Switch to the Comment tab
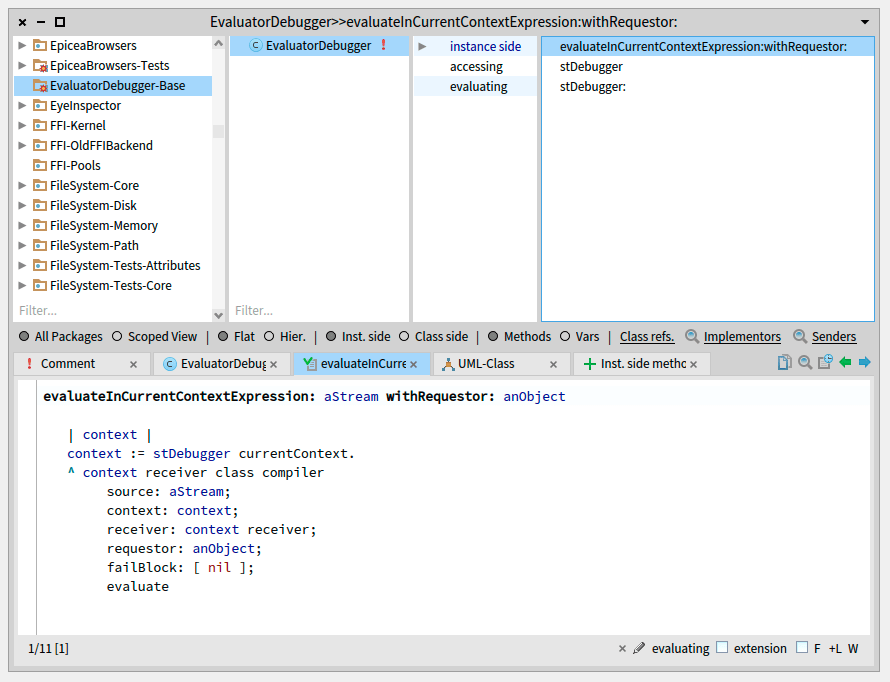Image resolution: width=890 pixels, height=682 pixels. [68, 364]
